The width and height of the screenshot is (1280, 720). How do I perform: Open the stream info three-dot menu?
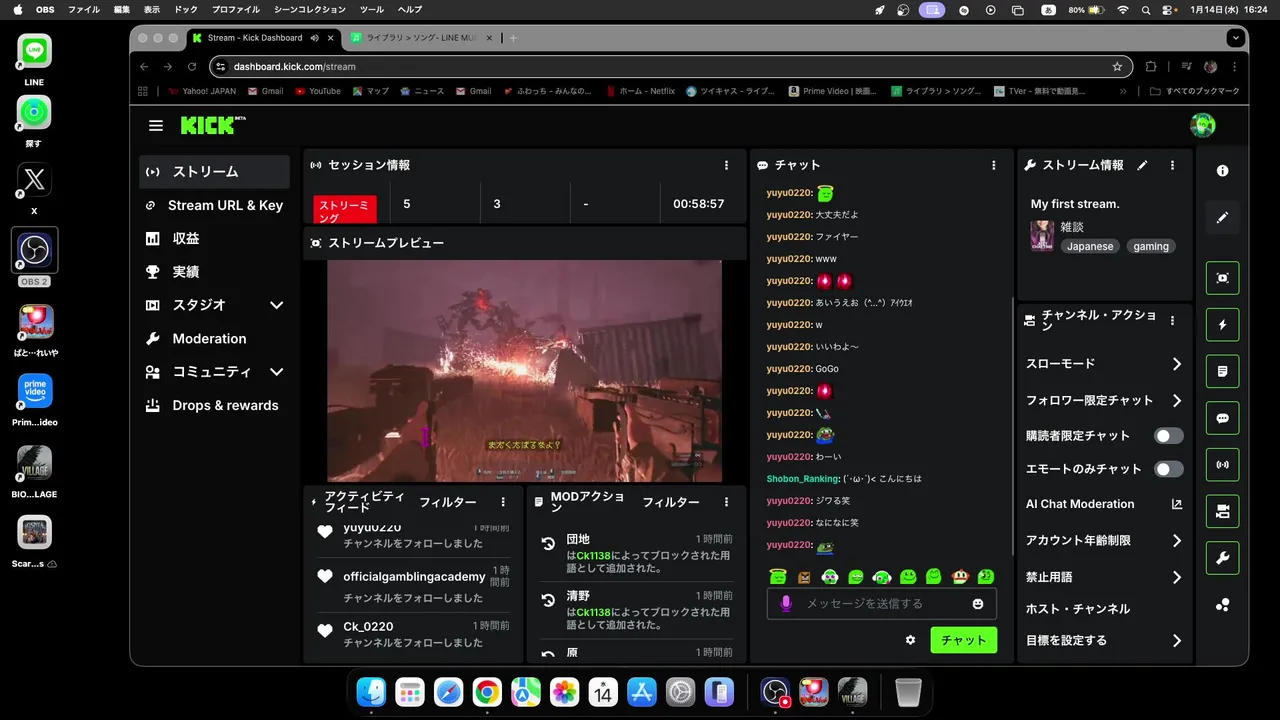click(1173, 165)
